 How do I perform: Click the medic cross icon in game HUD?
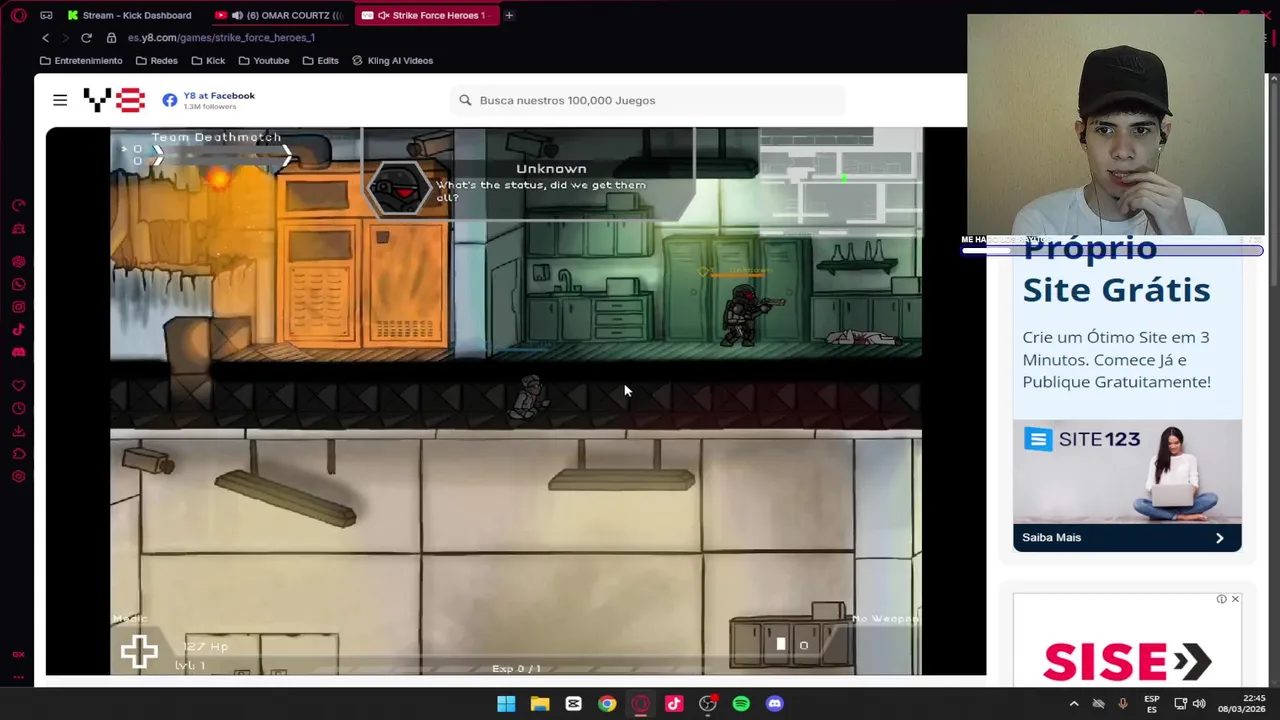pyautogui.click(x=139, y=652)
